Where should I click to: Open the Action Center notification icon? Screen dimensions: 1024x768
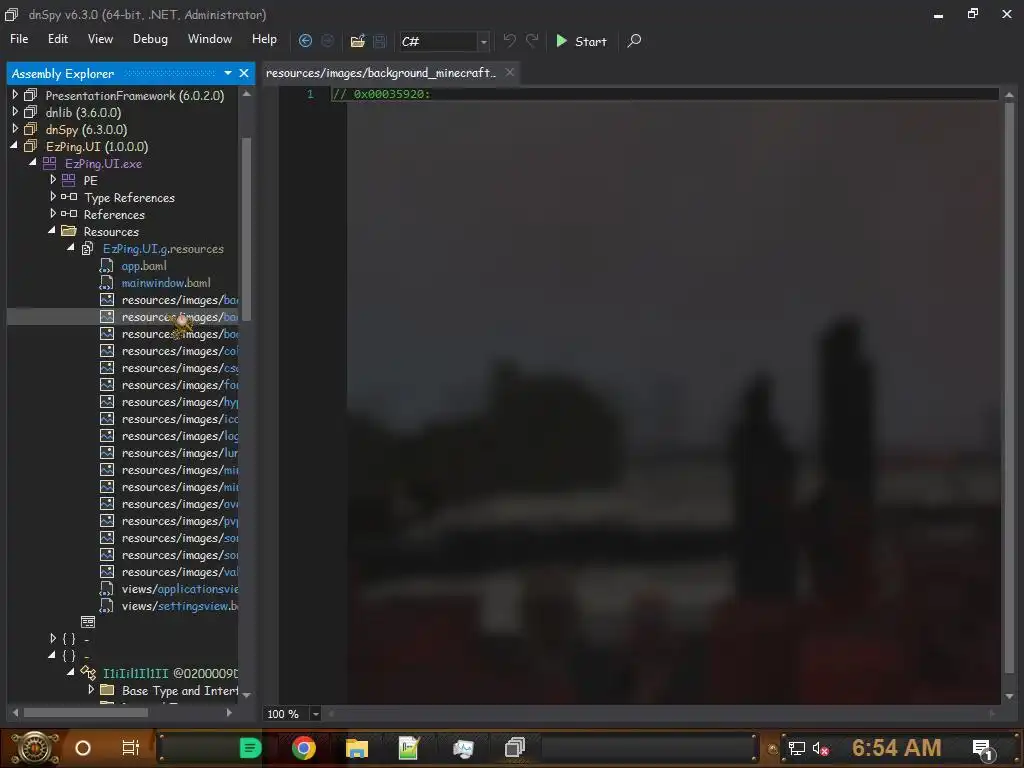pyautogui.click(x=983, y=749)
